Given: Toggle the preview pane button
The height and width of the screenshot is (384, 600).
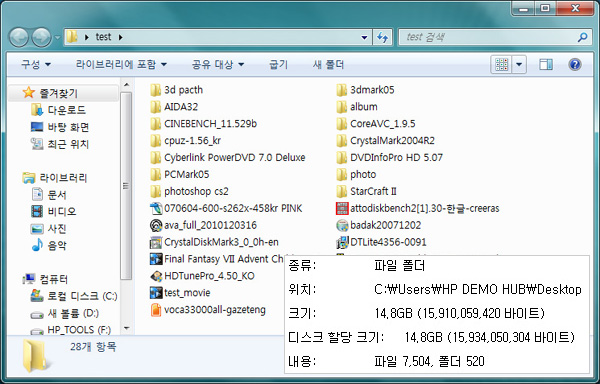Looking at the screenshot, I should pyautogui.click(x=546, y=64).
